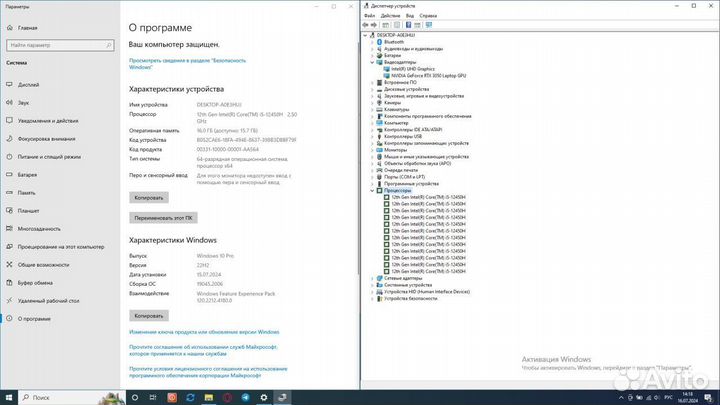Collapse the Процессоры node
Screen dimensions: 720x405
372,191
